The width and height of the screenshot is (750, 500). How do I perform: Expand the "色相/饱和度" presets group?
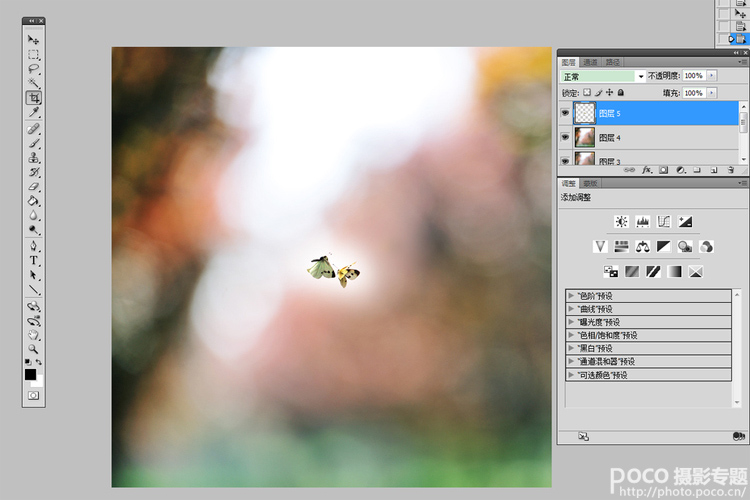[571, 335]
